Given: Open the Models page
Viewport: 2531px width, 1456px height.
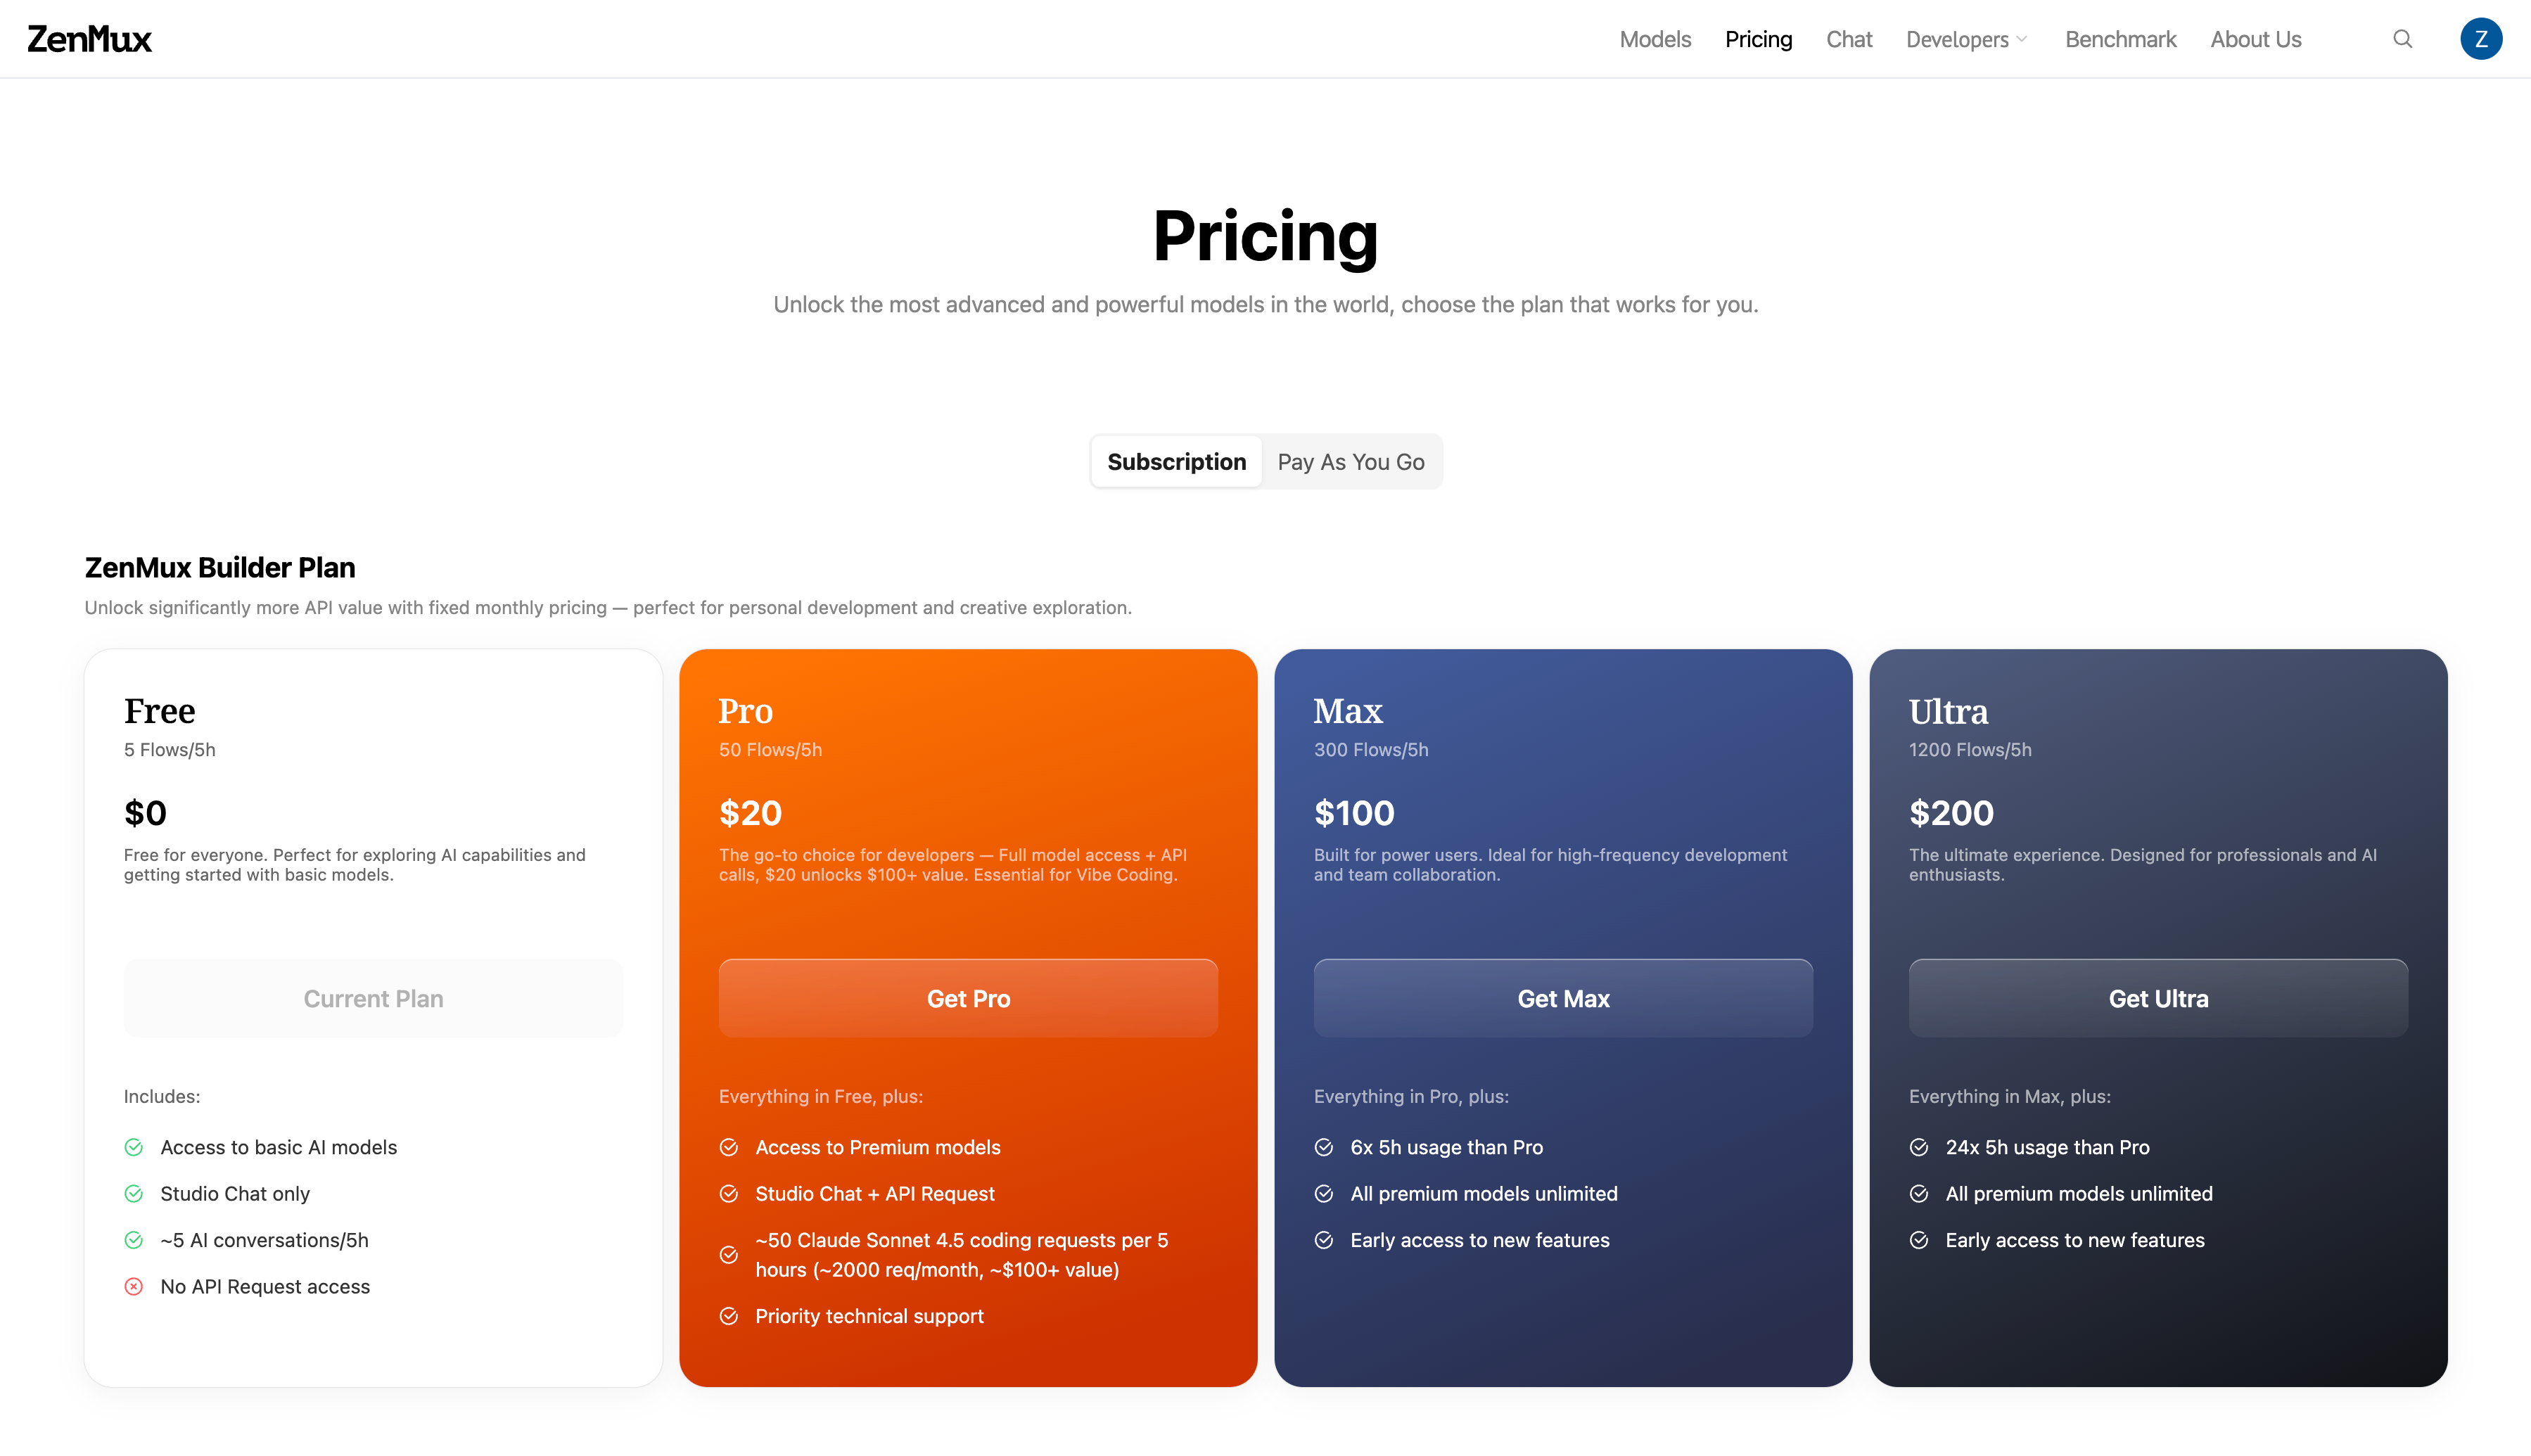Looking at the screenshot, I should pyautogui.click(x=1654, y=39).
